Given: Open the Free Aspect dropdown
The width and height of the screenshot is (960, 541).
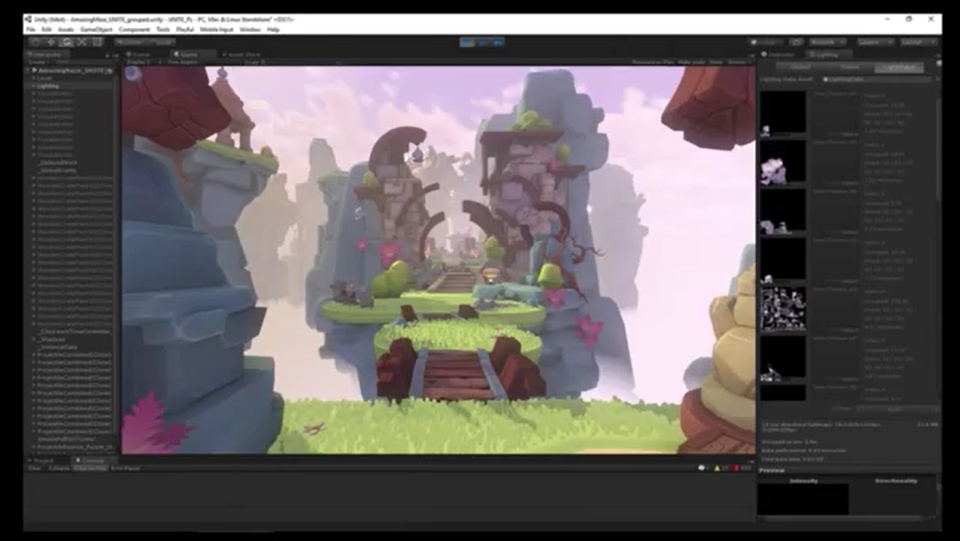Looking at the screenshot, I should click(184, 62).
